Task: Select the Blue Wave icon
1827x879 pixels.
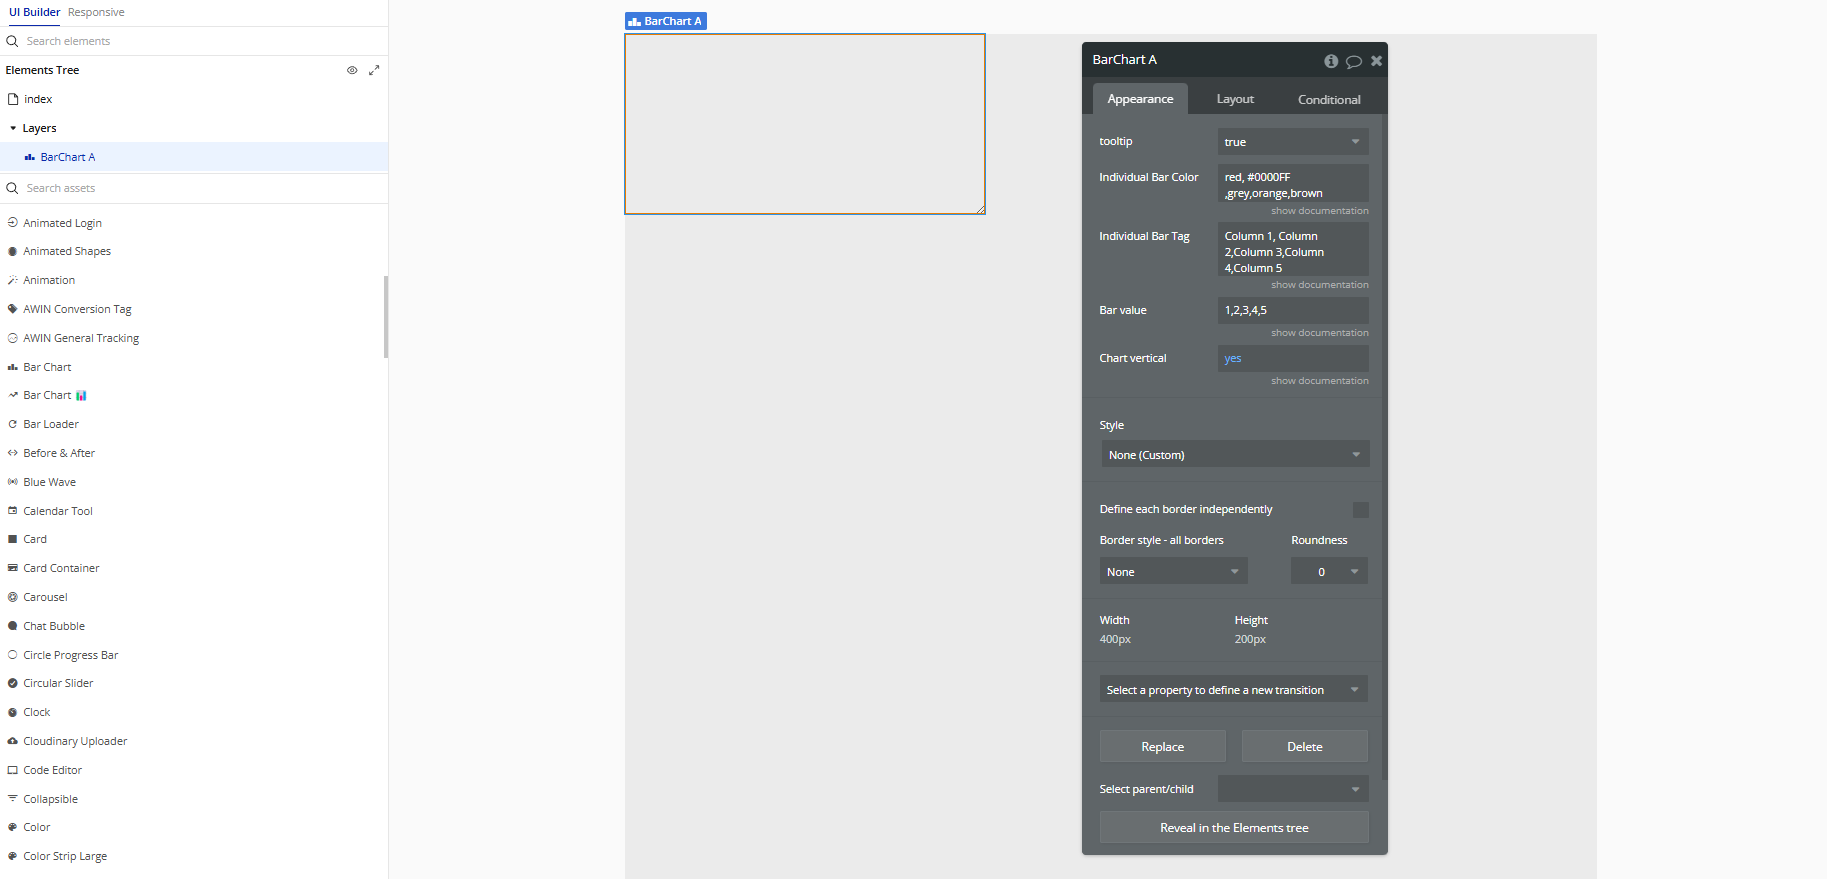Action: (x=13, y=482)
